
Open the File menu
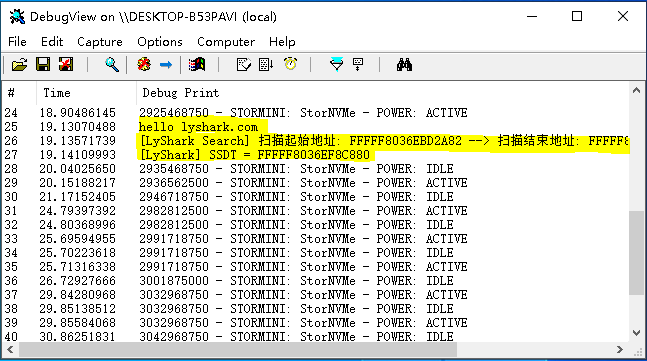point(17,42)
